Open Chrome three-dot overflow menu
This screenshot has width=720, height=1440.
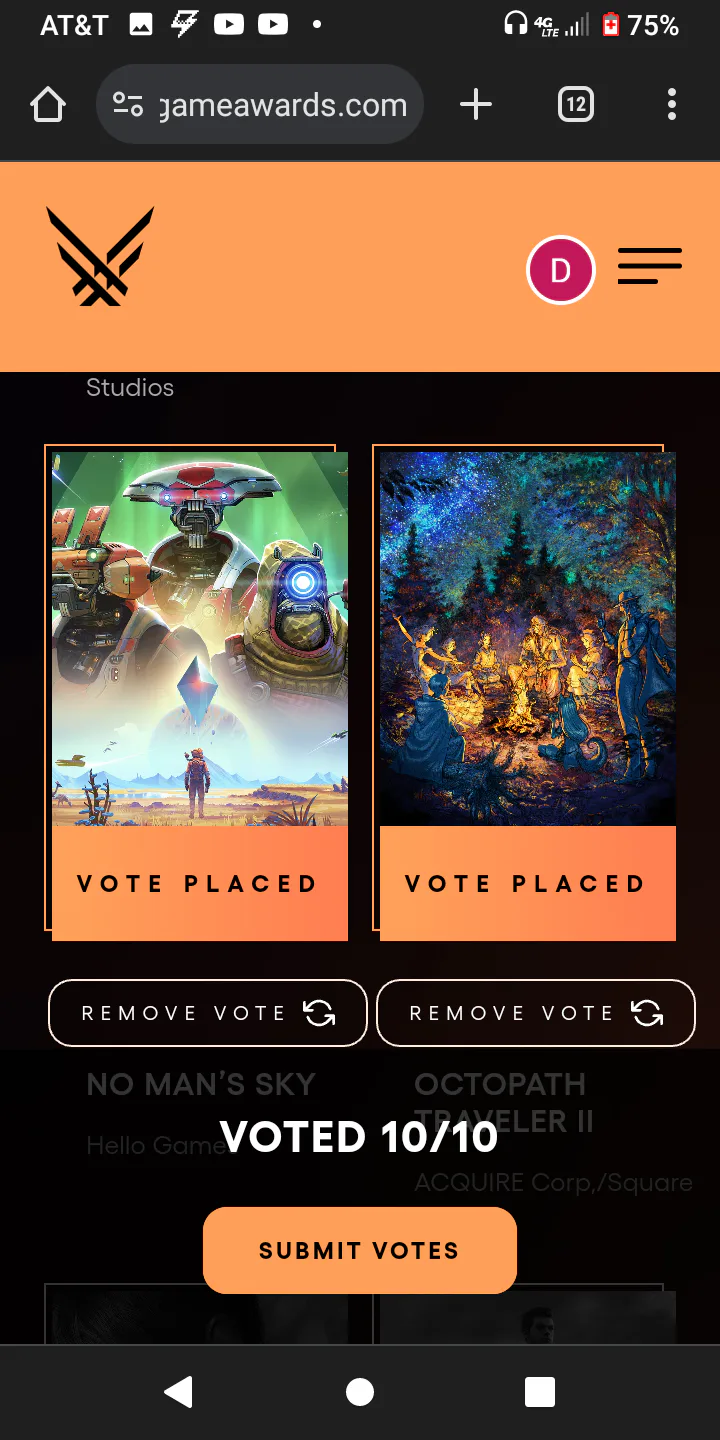(x=672, y=104)
